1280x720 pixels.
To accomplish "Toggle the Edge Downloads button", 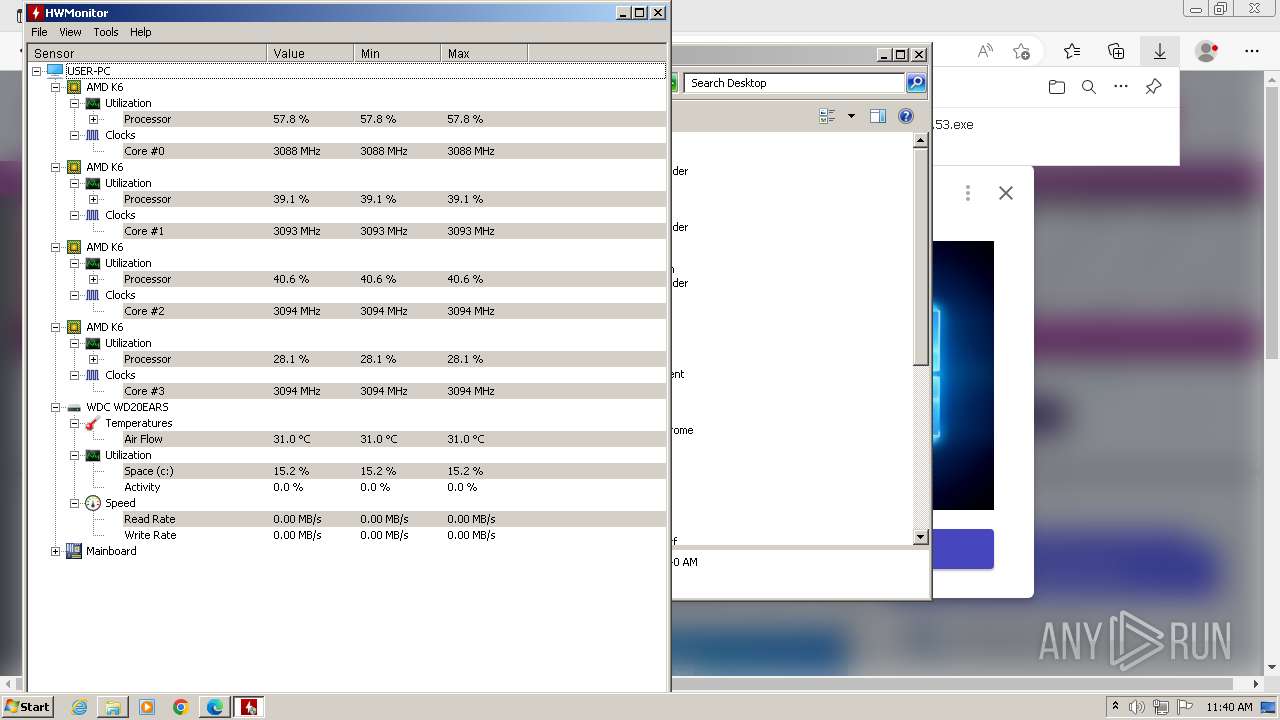I will pyautogui.click(x=1160, y=51).
